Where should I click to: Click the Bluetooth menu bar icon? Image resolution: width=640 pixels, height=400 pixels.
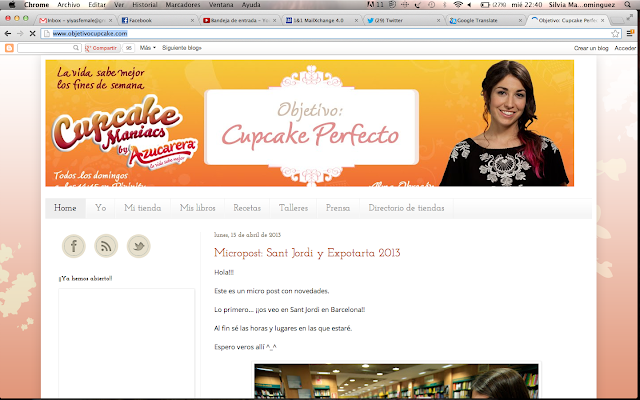point(444,5)
